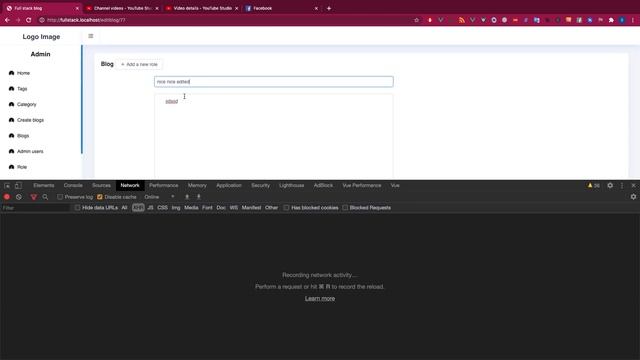Close the DevTools panel
Viewport: 640px width, 360px height.
click(x=633, y=185)
